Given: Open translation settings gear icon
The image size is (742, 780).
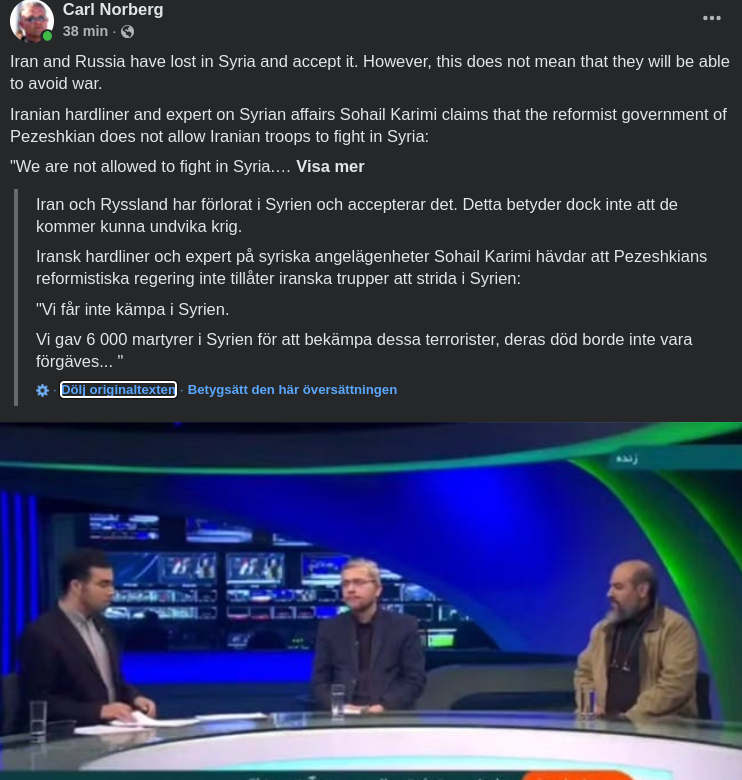Looking at the screenshot, I should click(x=42, y=390).
